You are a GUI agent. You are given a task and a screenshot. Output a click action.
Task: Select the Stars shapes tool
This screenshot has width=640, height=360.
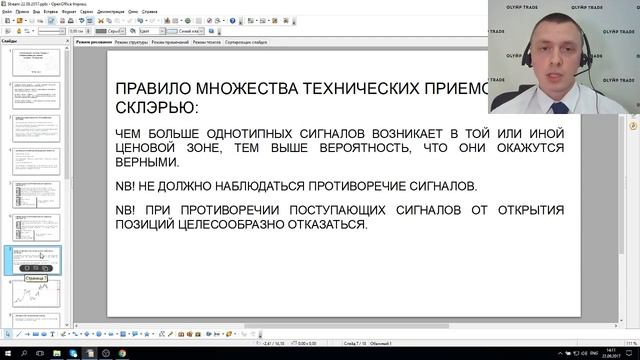147,334
